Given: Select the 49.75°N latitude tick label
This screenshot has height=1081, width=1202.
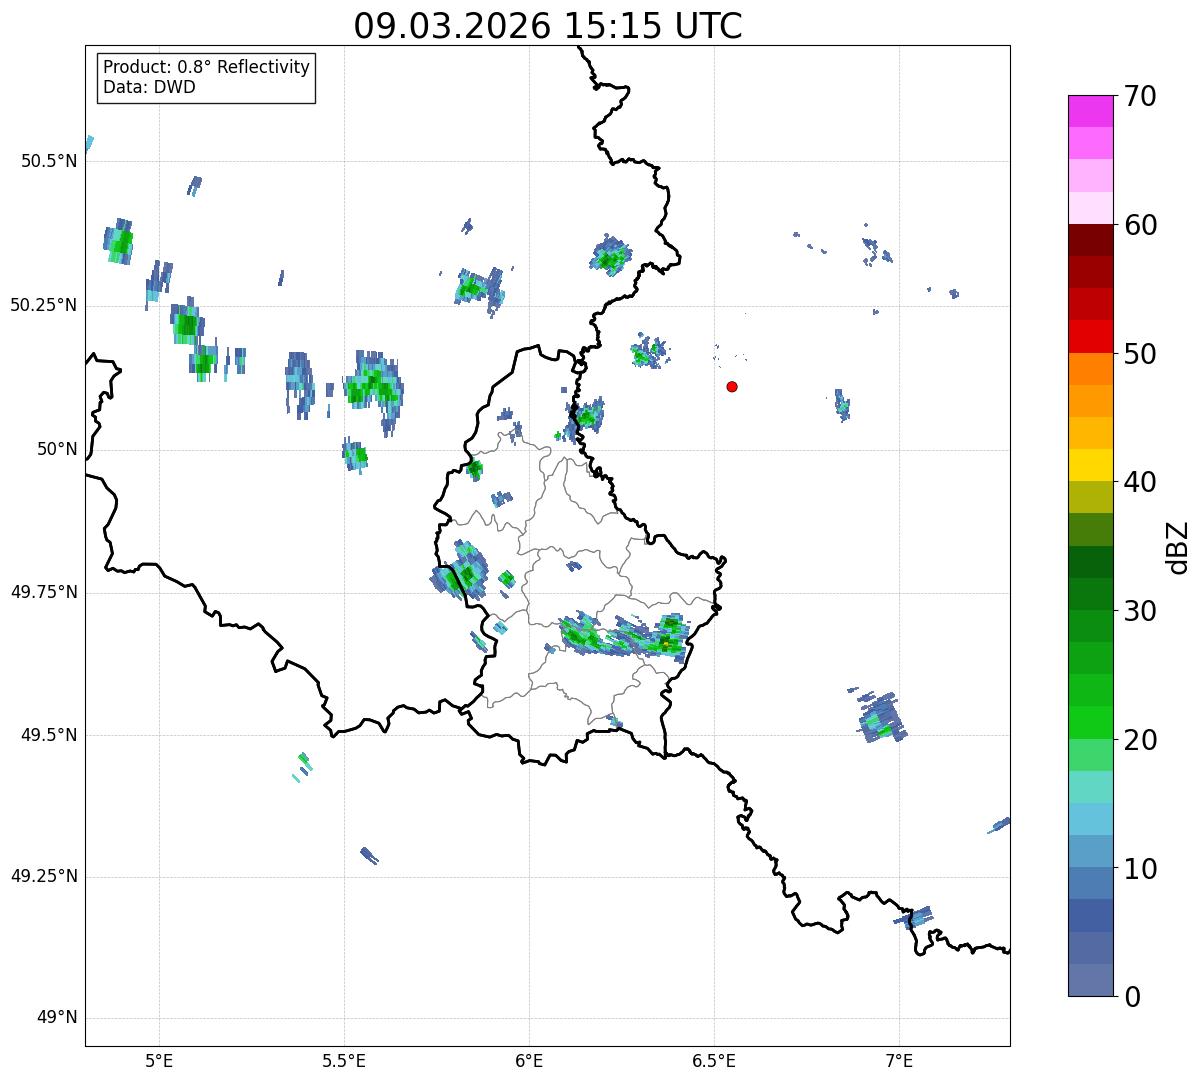Looking at the screenshot, I should tap(44, 592).
